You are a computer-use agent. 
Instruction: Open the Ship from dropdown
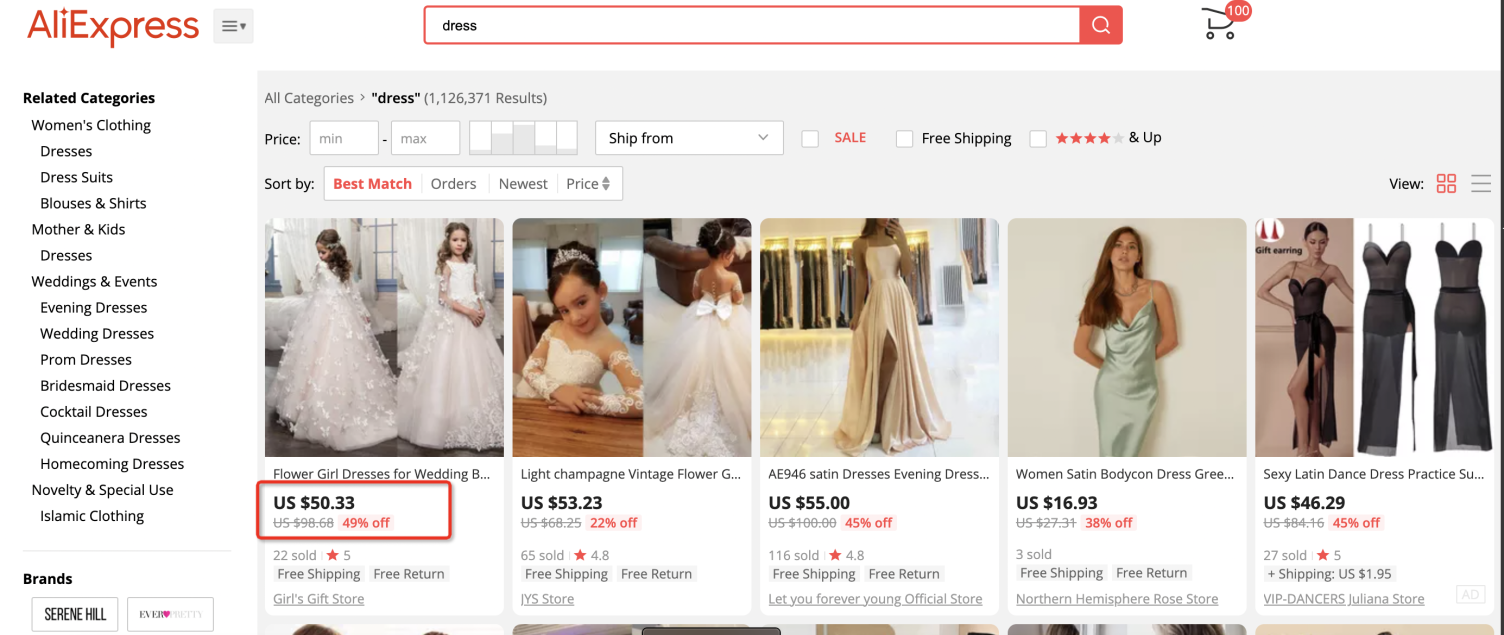(688, 138)
